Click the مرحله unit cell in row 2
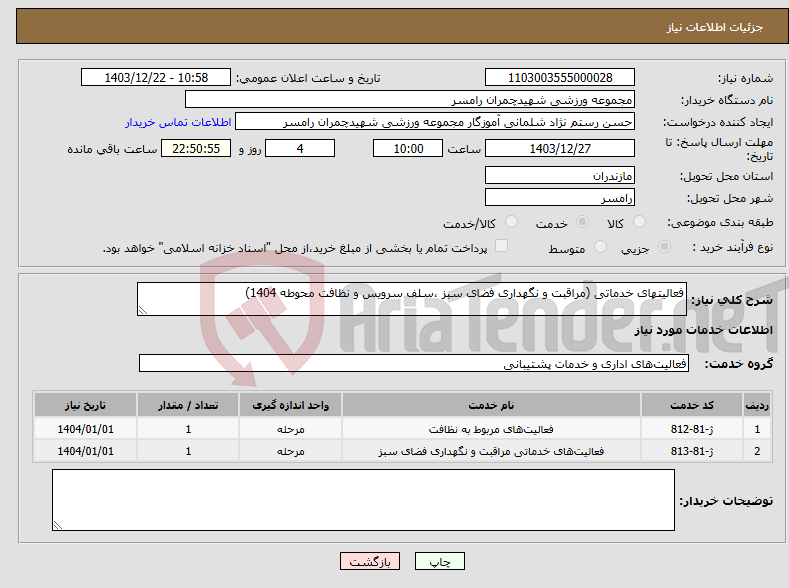Viewport: 789px width, 588px height. pos(290,451)
